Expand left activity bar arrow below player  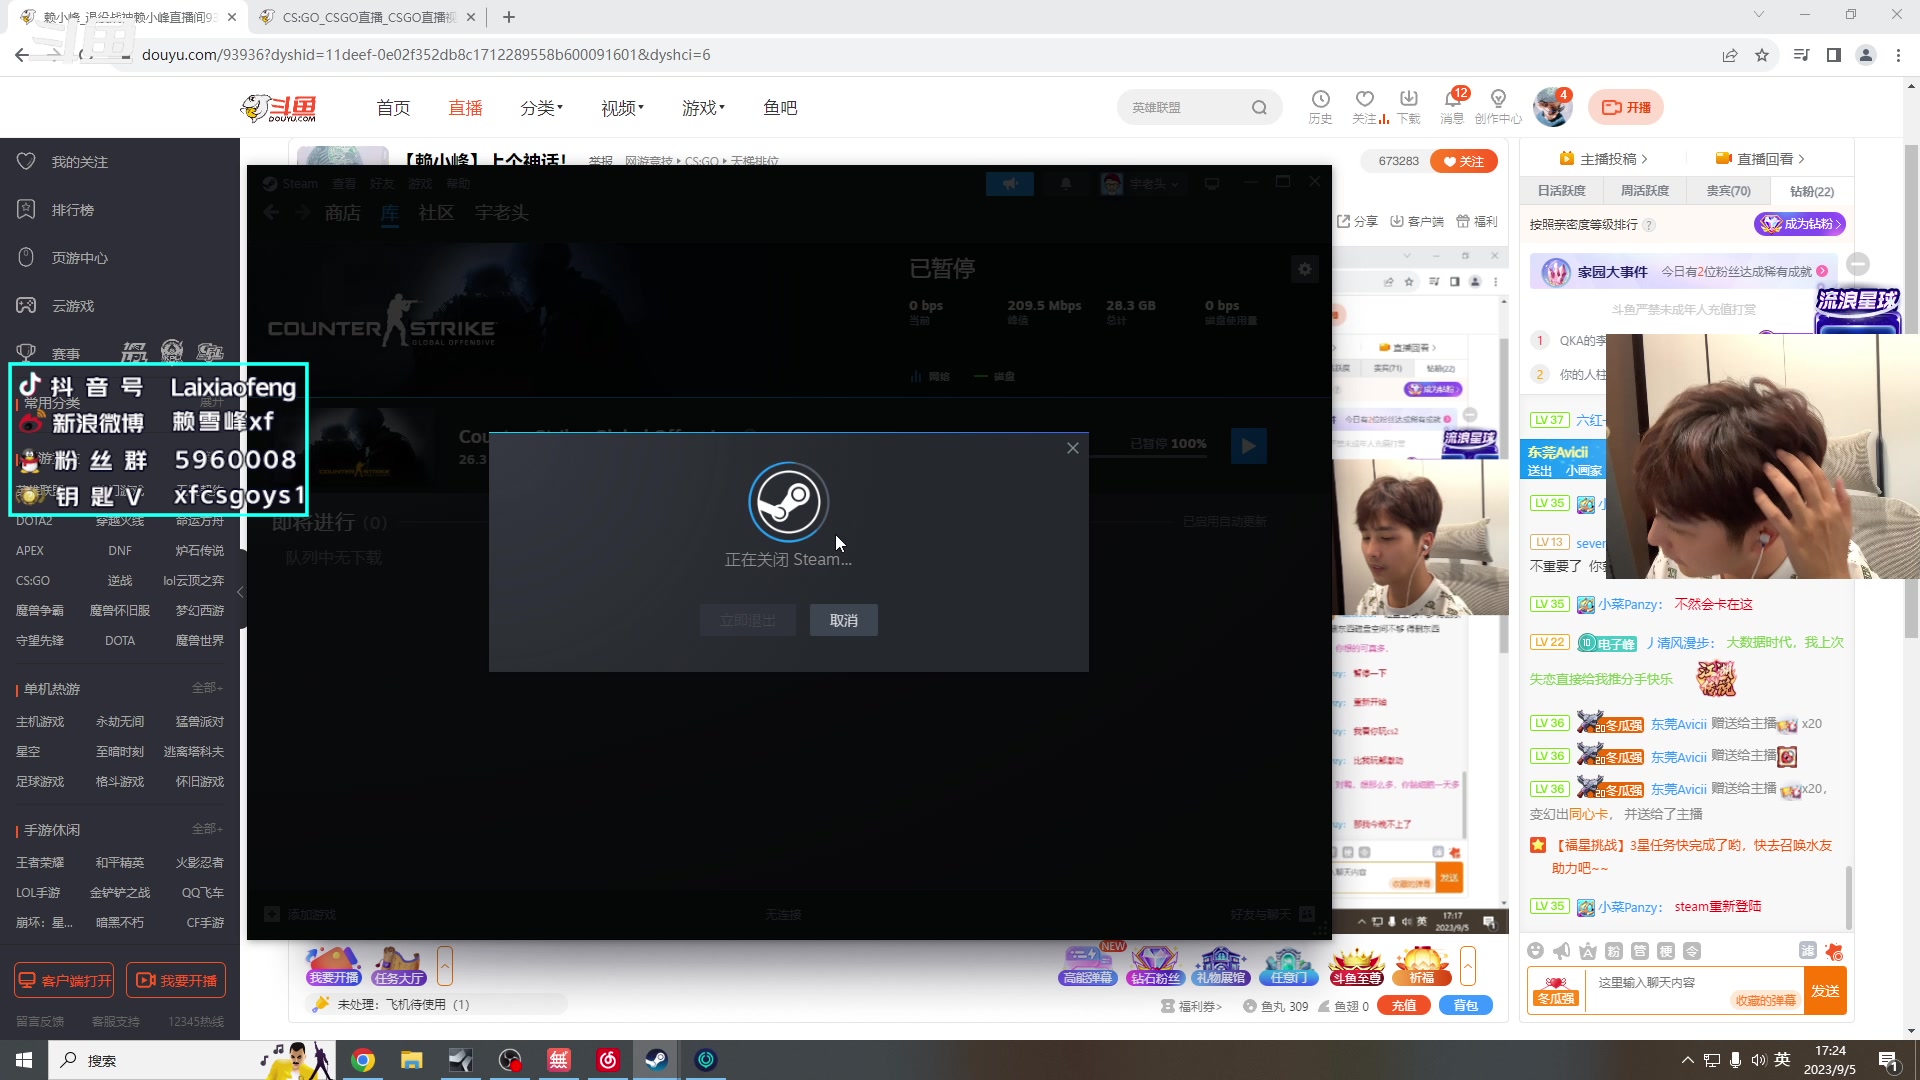click(x=445, y=966)
